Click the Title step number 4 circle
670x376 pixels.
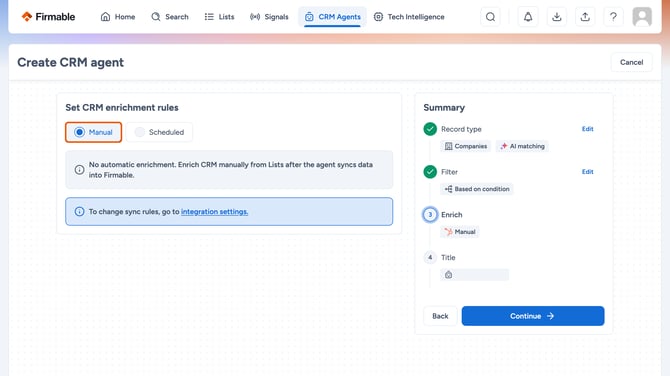click(430, 257)
